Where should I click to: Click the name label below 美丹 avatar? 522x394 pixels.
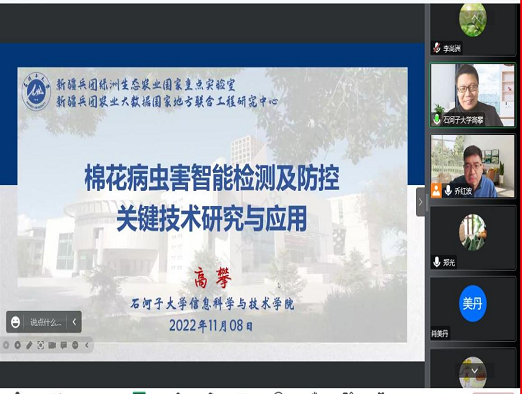coord(440,333)
